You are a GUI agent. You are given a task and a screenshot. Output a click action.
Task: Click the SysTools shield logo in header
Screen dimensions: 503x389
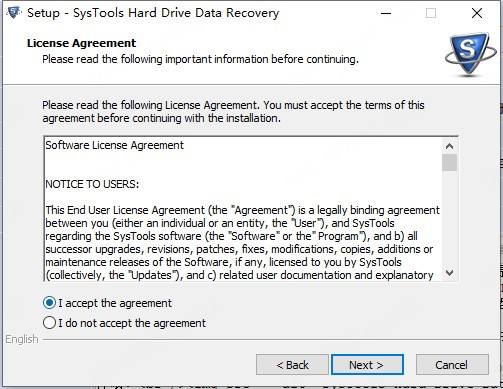pyautogui.click(x=470, y=54)
